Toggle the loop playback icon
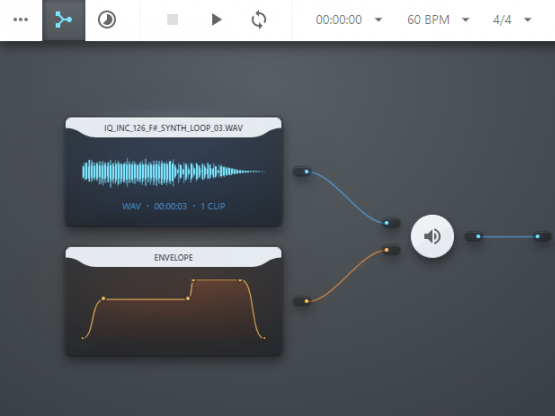Screen dimensions: 555x416 pyautogui.click(x=259, y=20)
